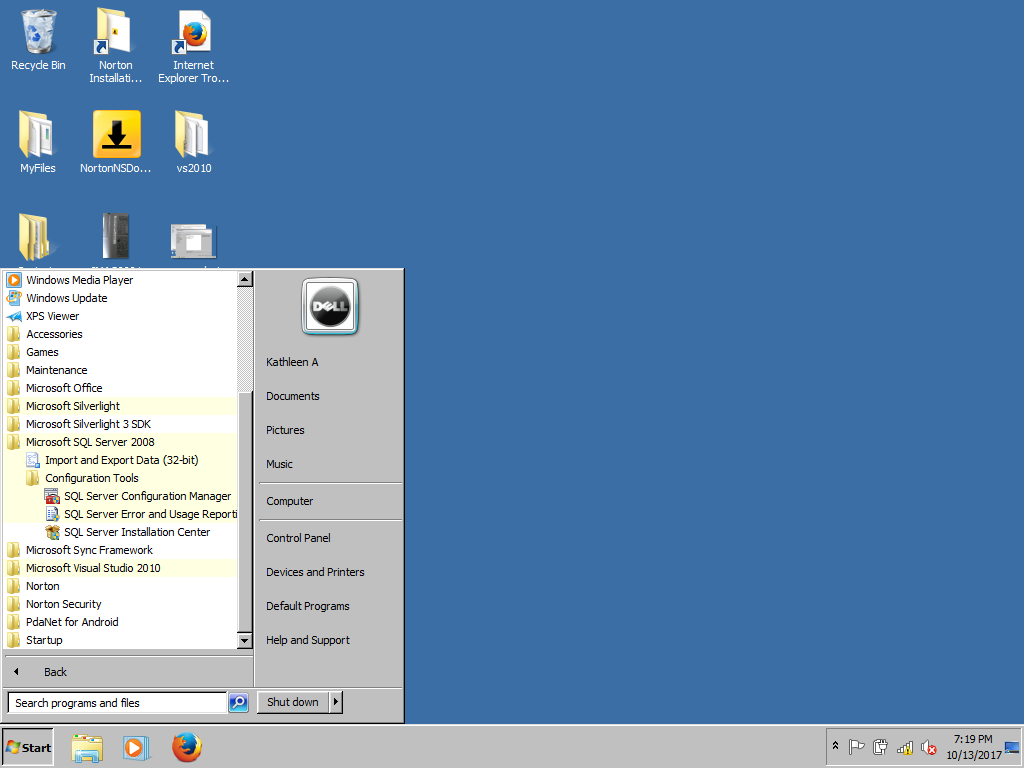
Task: Click the programs list scrollbar thumb
Action: (x=245, y=511)
